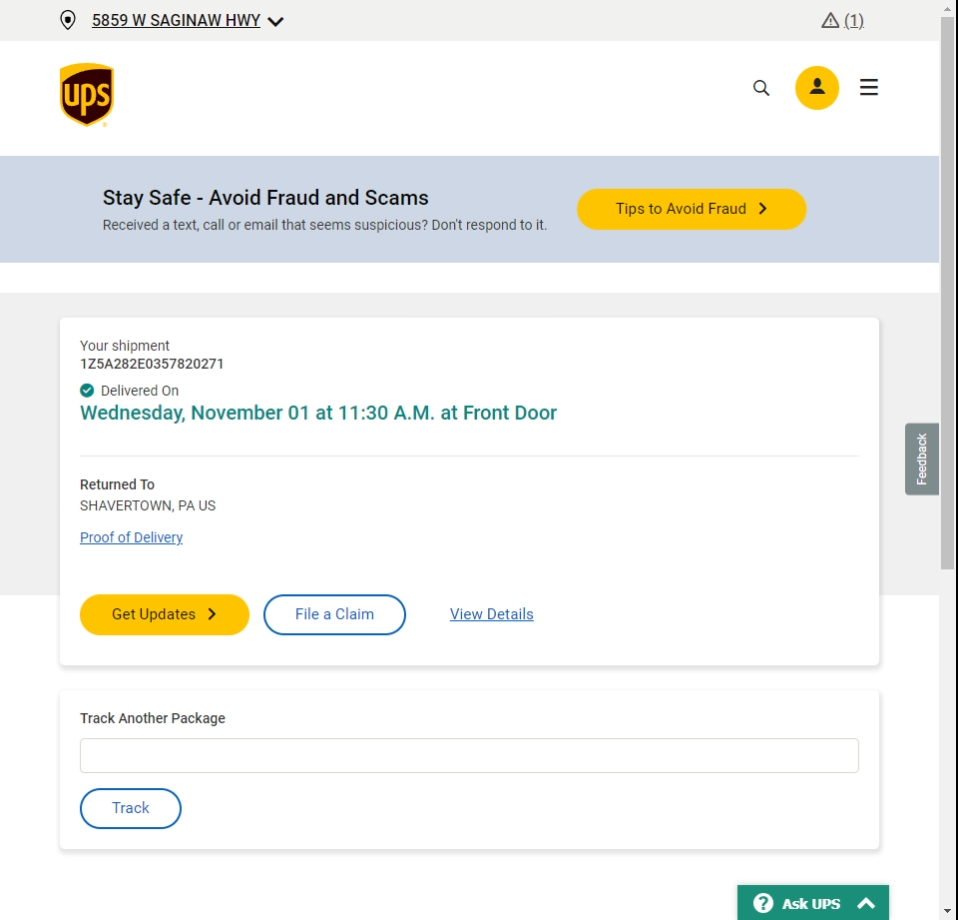Expand the 5859 W Saginaw Hwy location dropdown
The image size is (958, 920).
pyautogui.click(x=276, y=21)
